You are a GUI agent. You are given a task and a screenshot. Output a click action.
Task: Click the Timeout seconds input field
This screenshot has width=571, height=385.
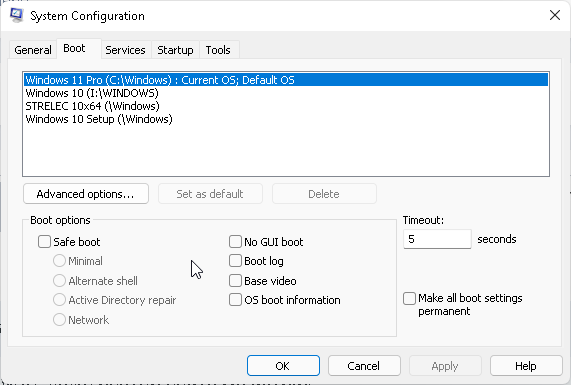[x=437, y=239]
